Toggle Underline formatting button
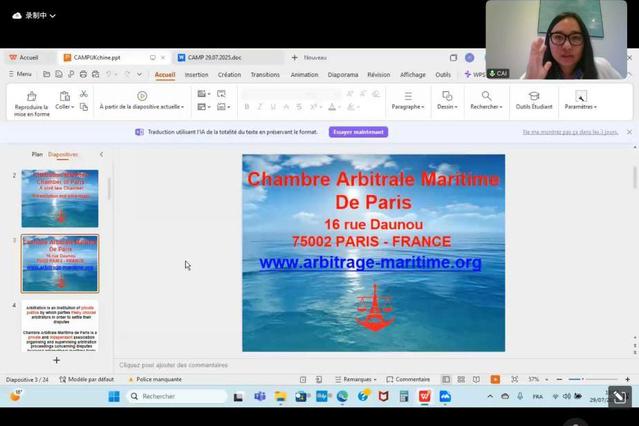Viewport: 639px width, 426px height. point(273,107)
